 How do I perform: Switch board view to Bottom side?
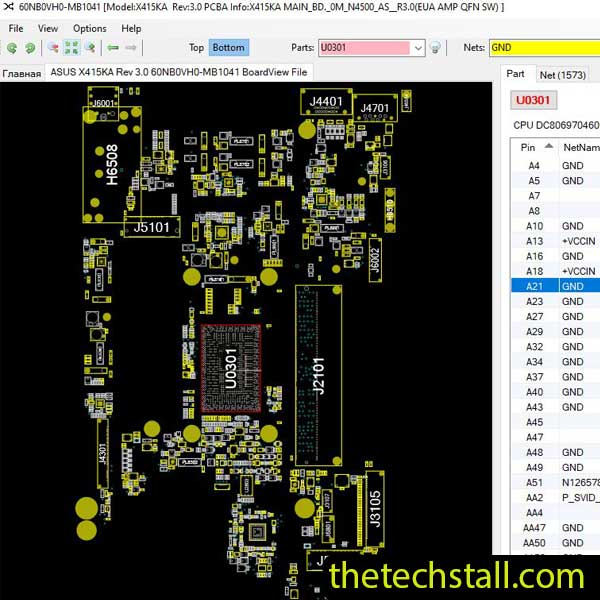pos(228,48)
